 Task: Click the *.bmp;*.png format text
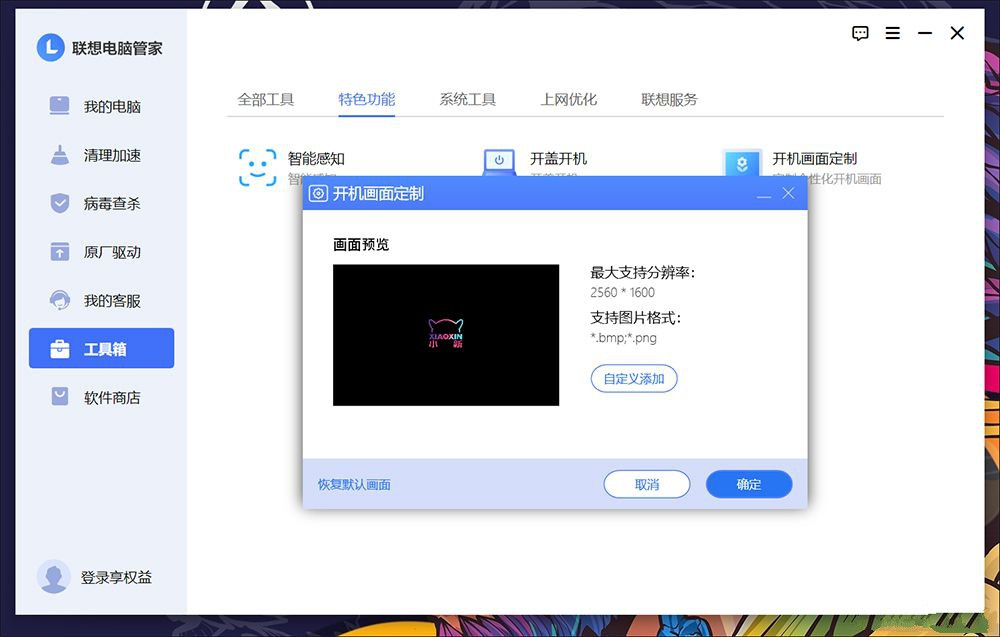[624, 337]
